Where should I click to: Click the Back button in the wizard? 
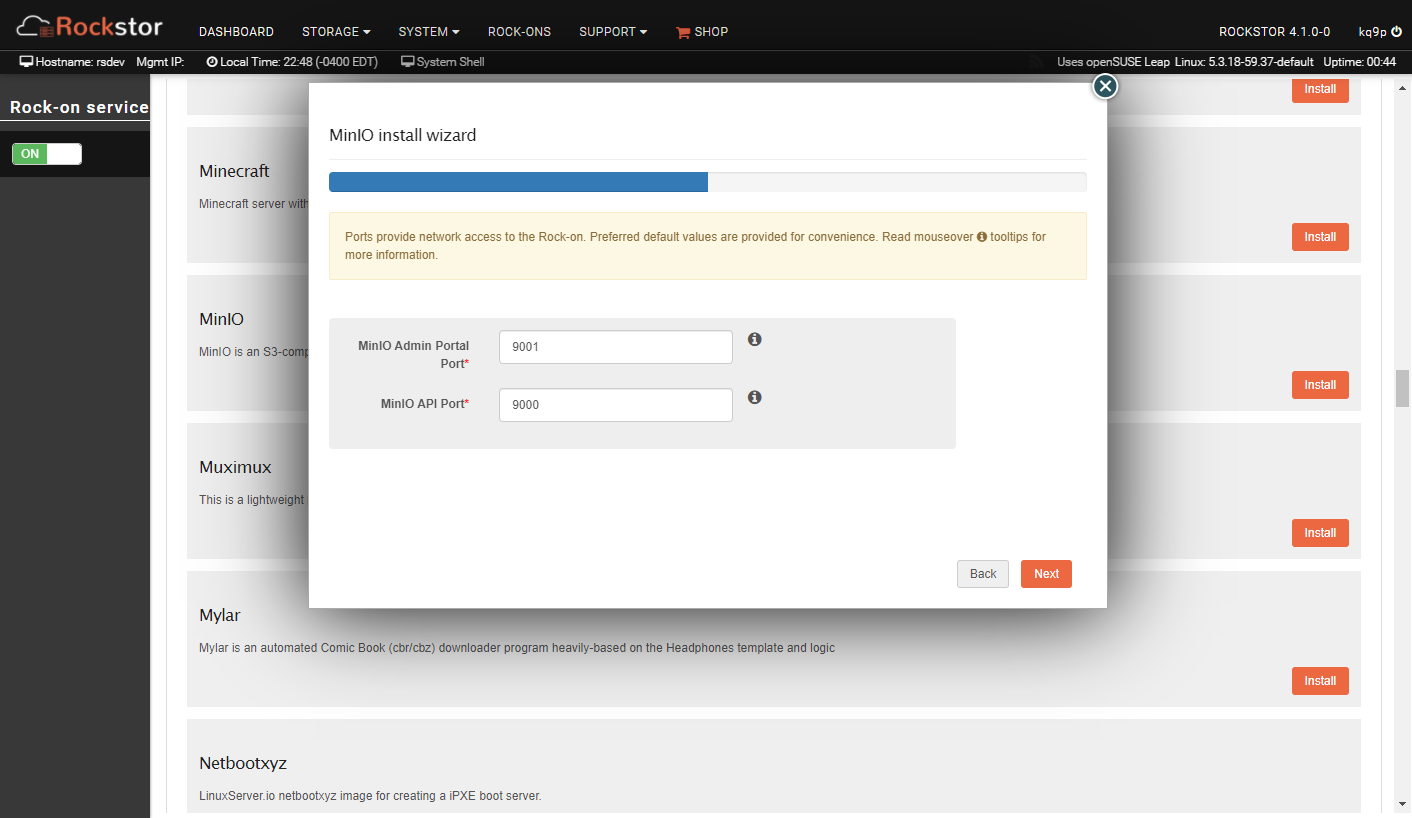983,574
